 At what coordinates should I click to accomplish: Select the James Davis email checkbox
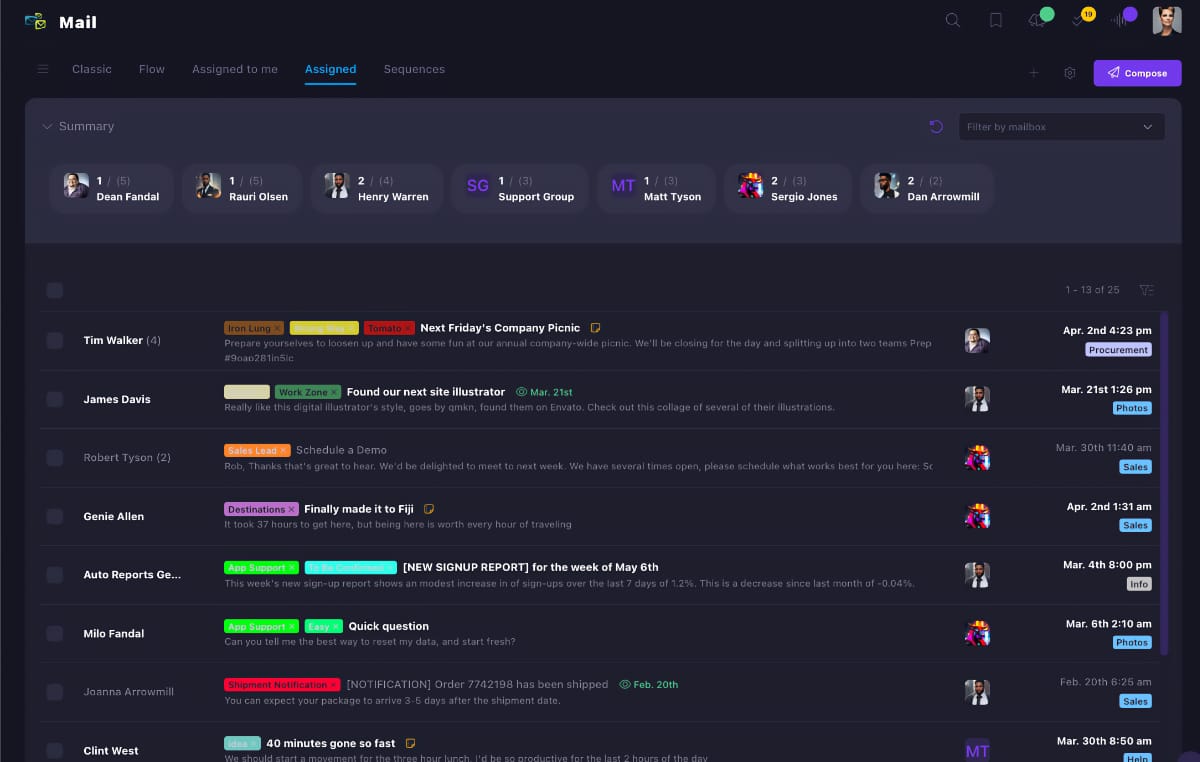tap(55, 399)
